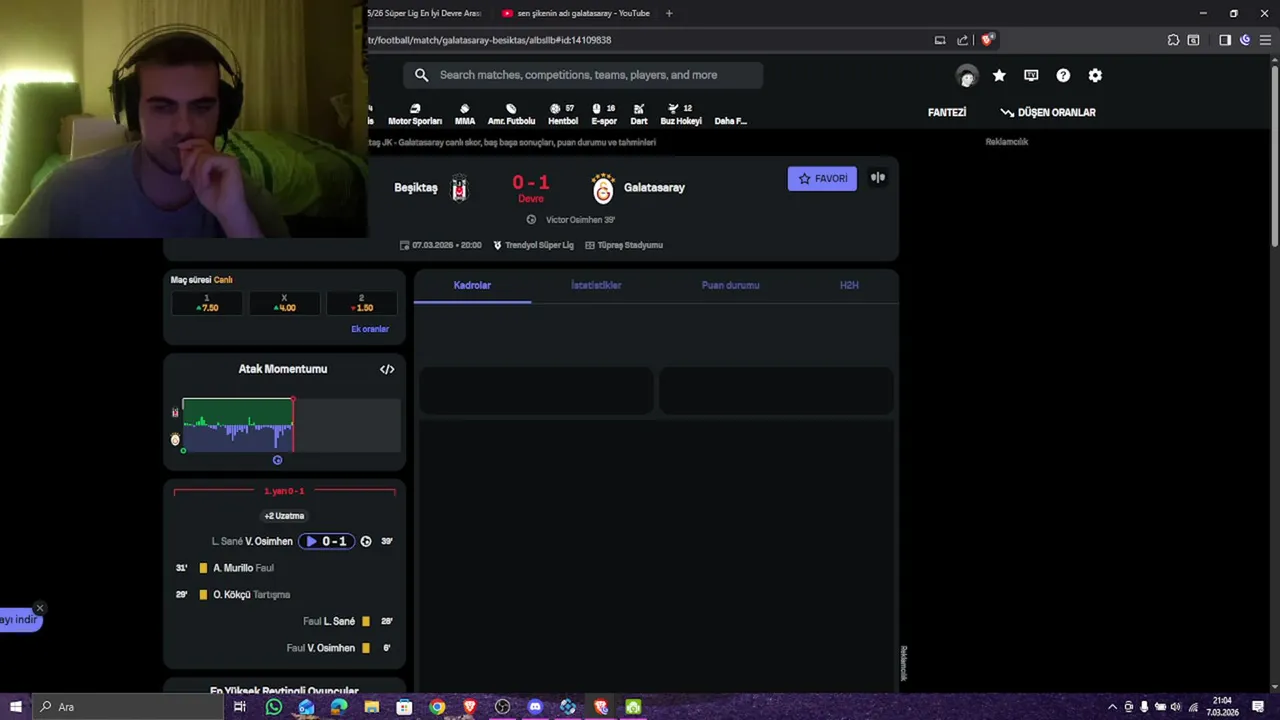
Task: Switch to the Puan durumu tab
Action: coord(730,285)
